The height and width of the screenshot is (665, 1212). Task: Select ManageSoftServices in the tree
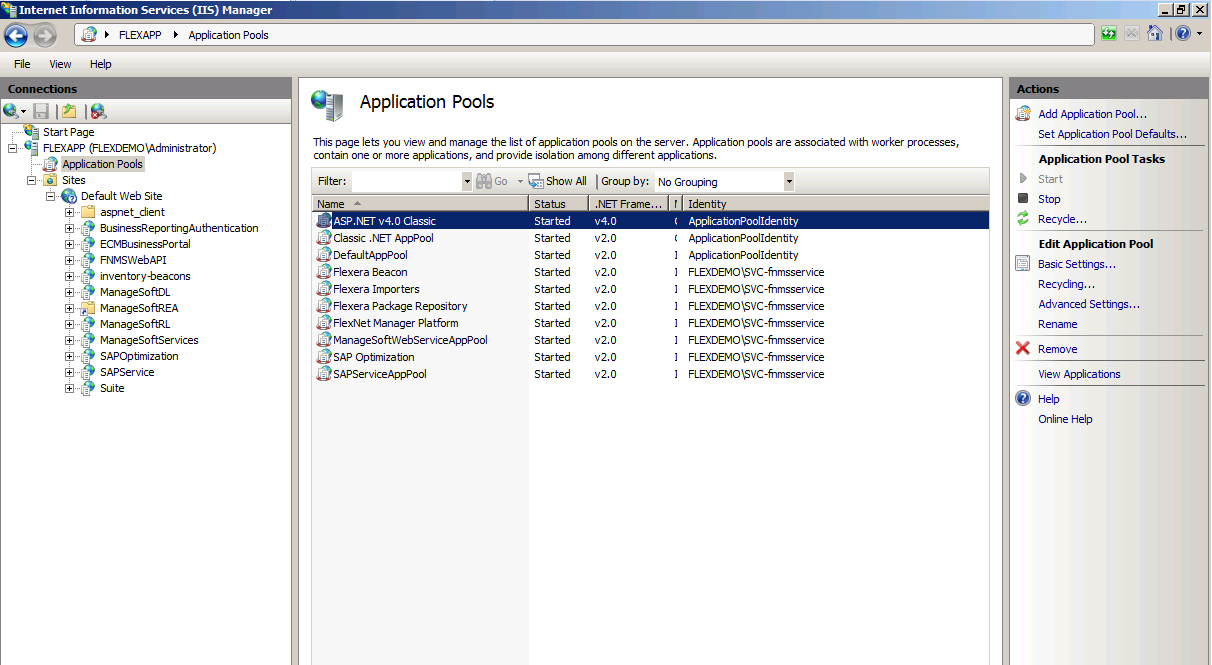(x=149, y=340)
